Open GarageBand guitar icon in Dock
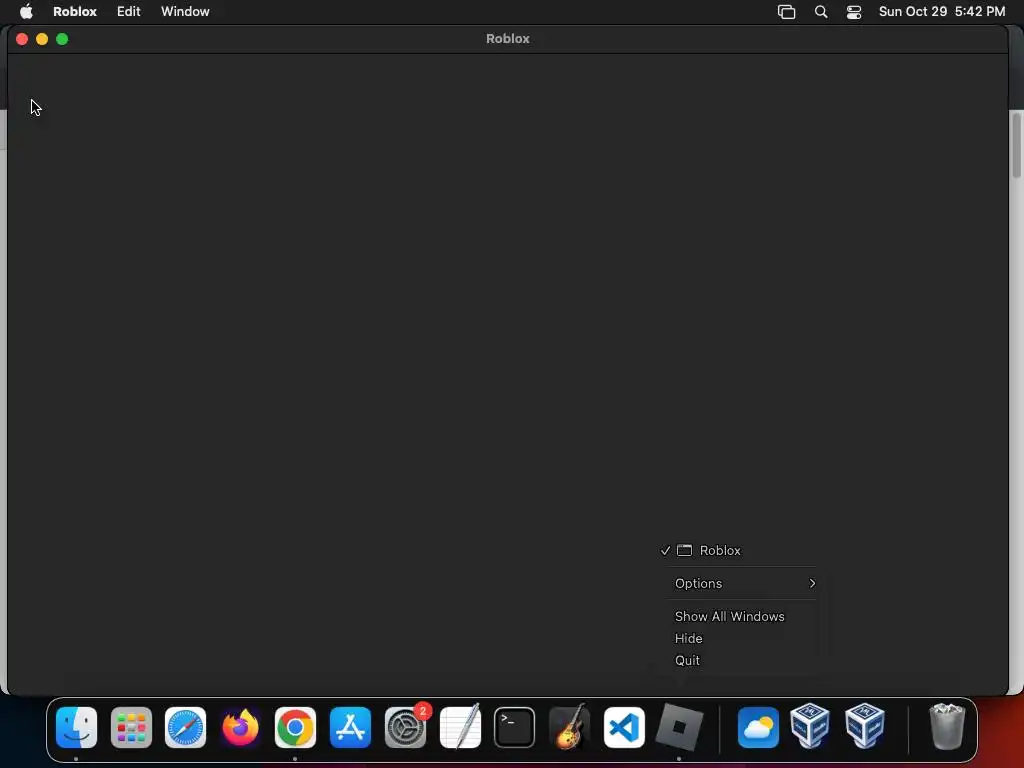This screenshot has width=1024, height=768. point(569,727)
